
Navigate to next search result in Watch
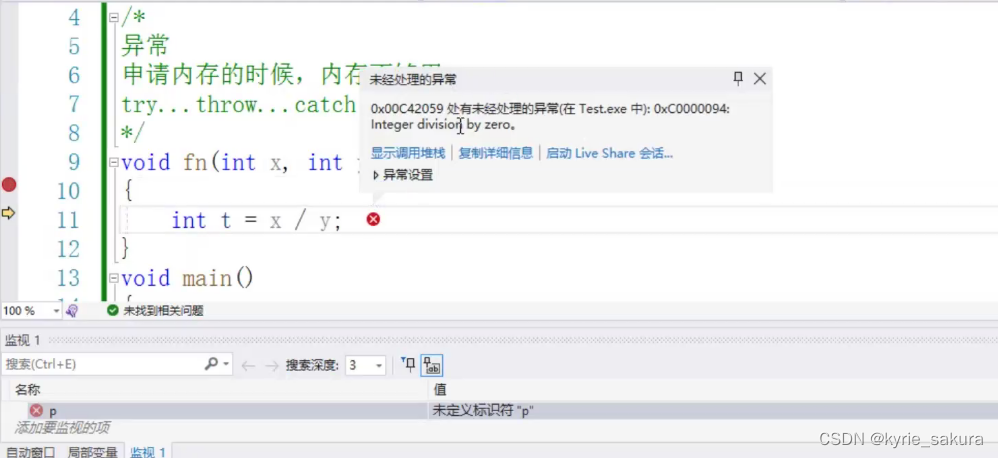[x=272, y=365]
